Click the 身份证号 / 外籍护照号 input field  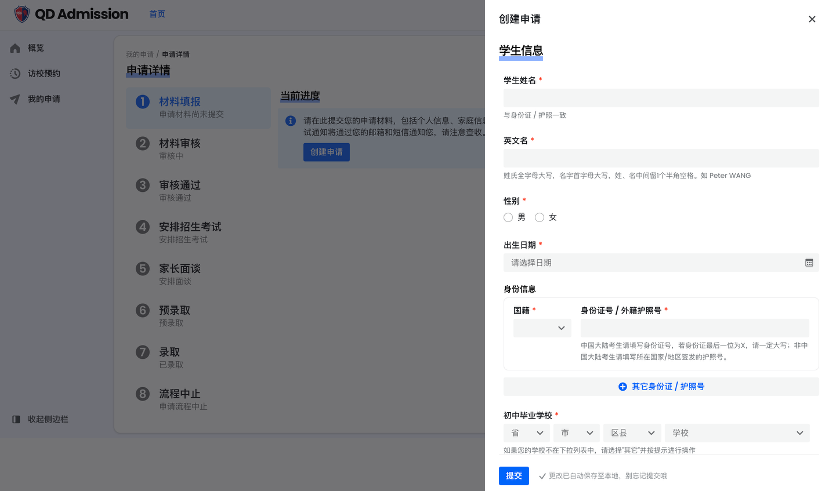(694, 328)
